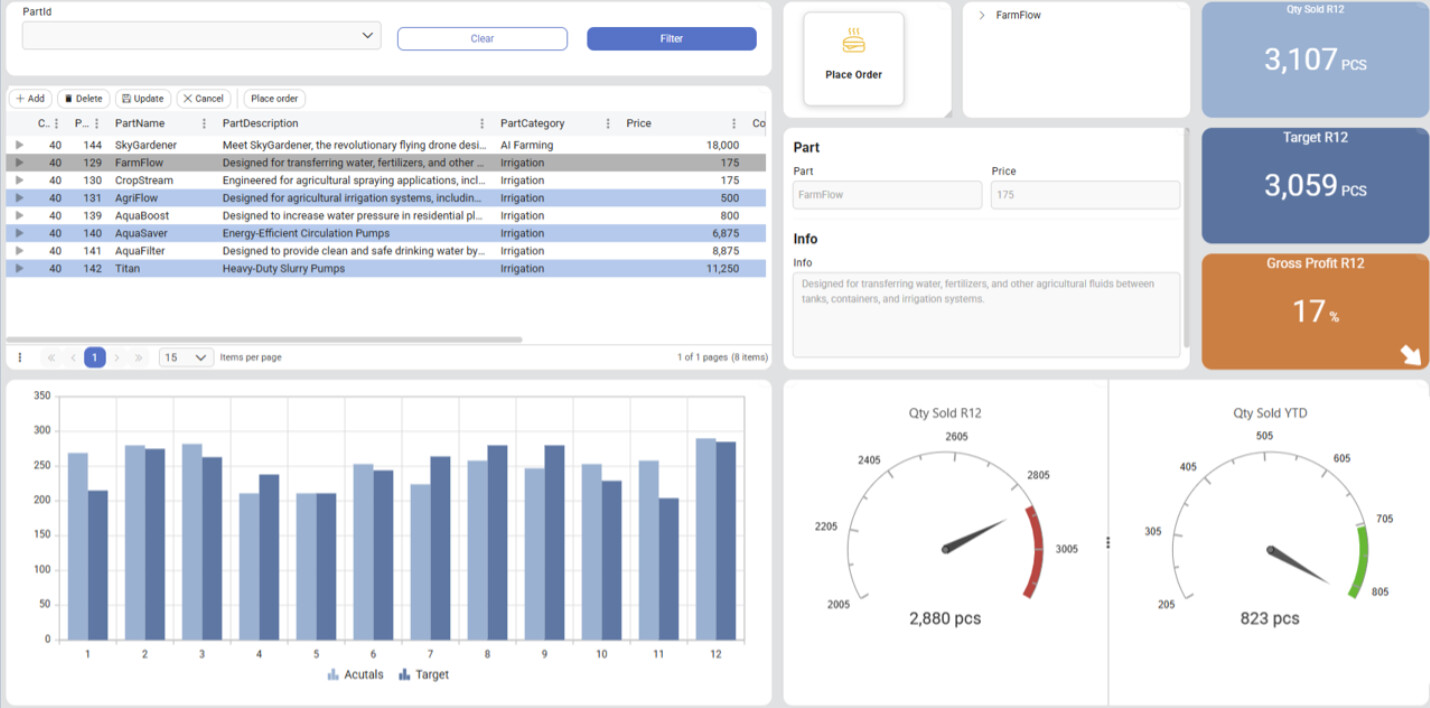Click the Place Order burger icon
The image size is (1430, 708).
tap(854, 42)
